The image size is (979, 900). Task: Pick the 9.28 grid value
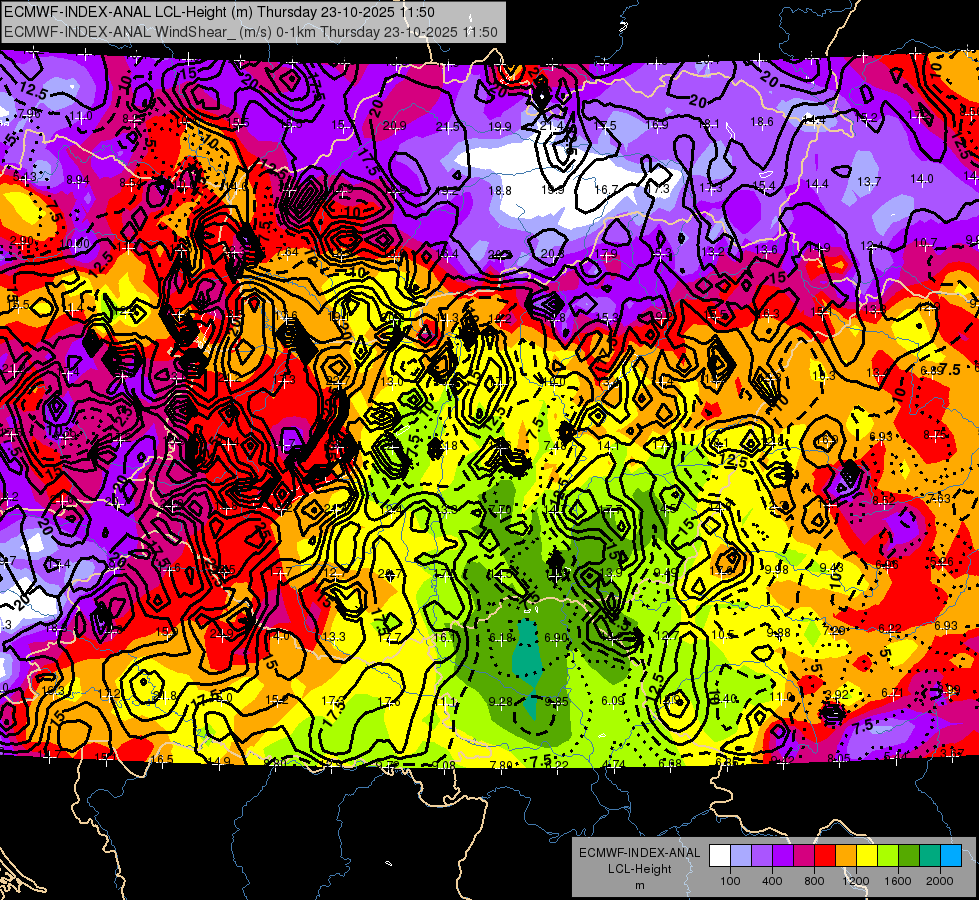(500, 701)
